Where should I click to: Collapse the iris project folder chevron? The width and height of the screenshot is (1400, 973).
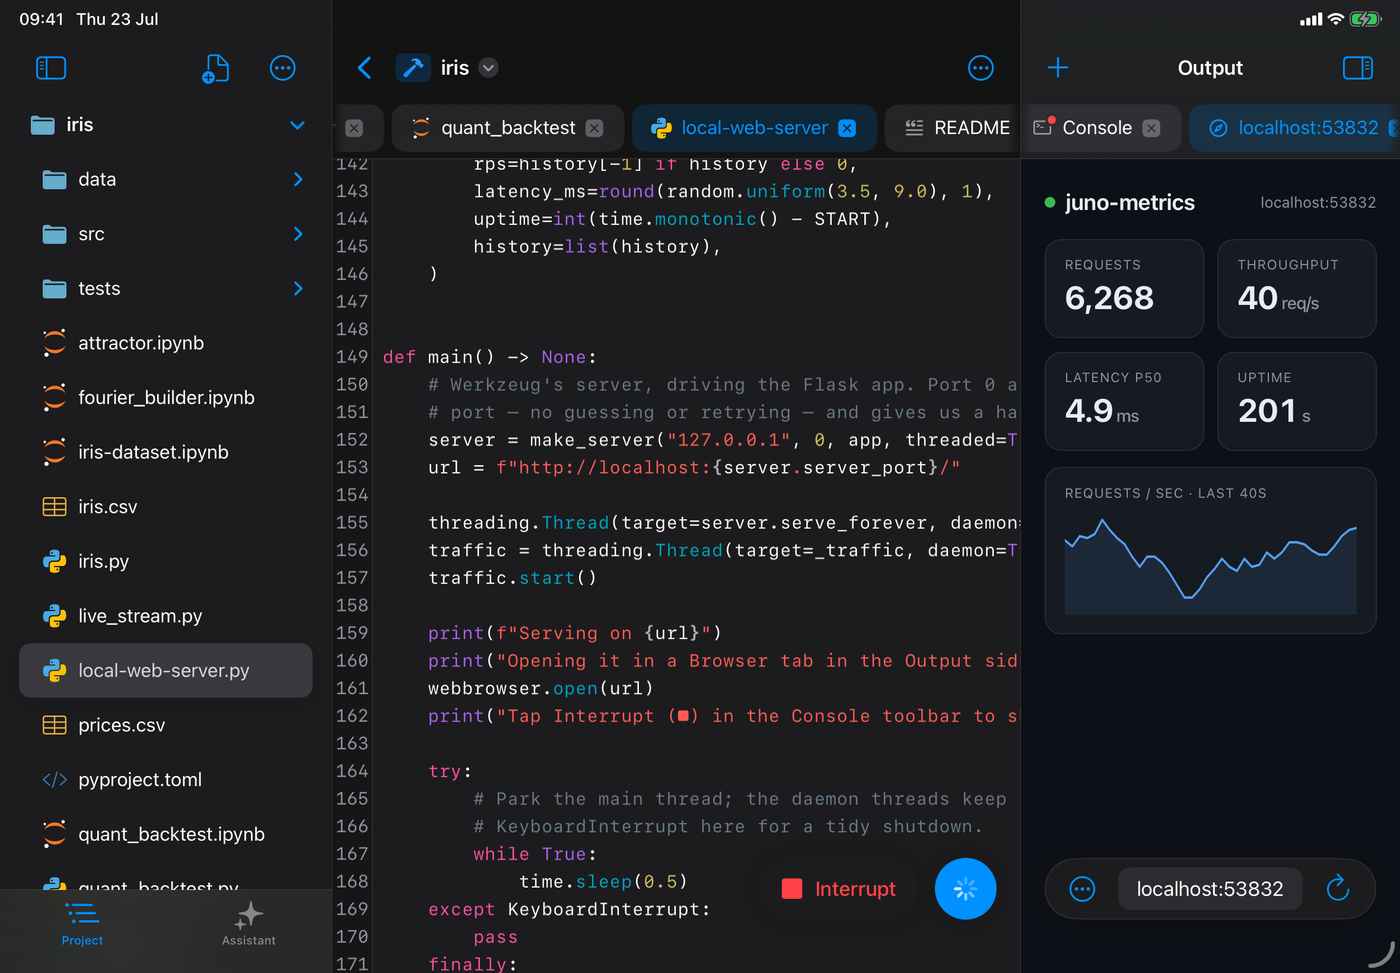coord(297,125)
